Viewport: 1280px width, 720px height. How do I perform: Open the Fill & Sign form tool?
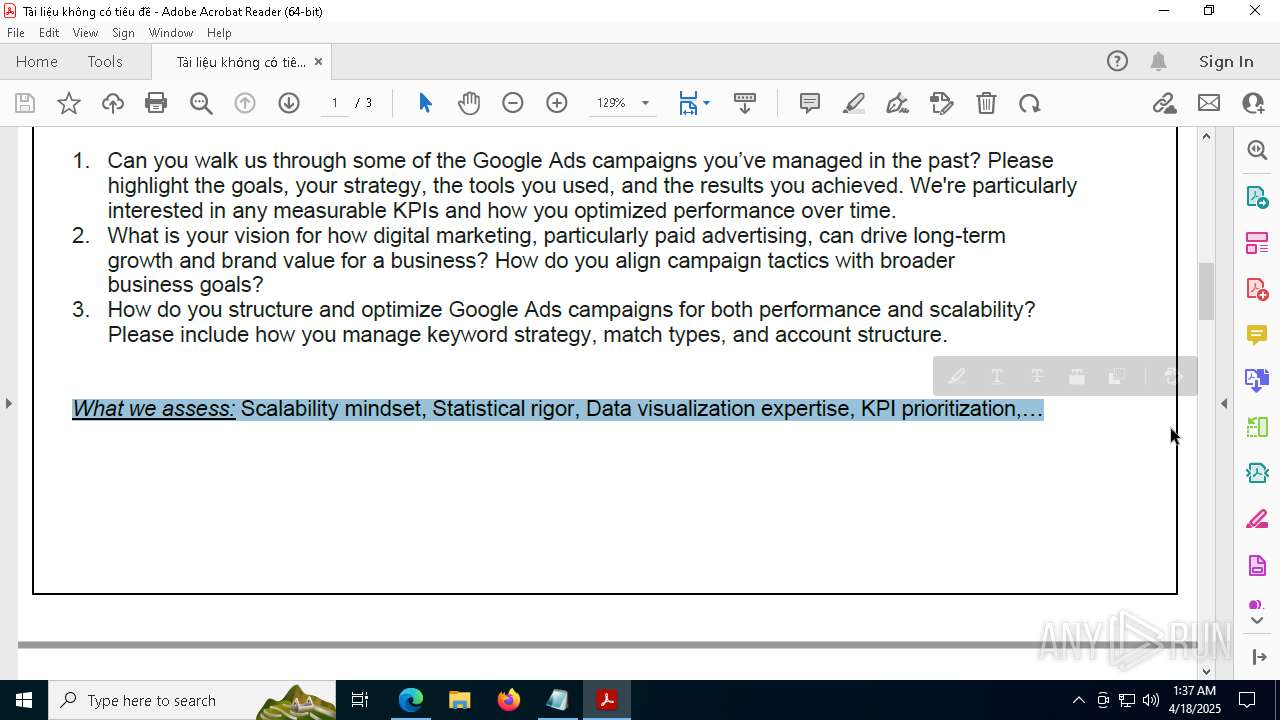click(942, 103)
